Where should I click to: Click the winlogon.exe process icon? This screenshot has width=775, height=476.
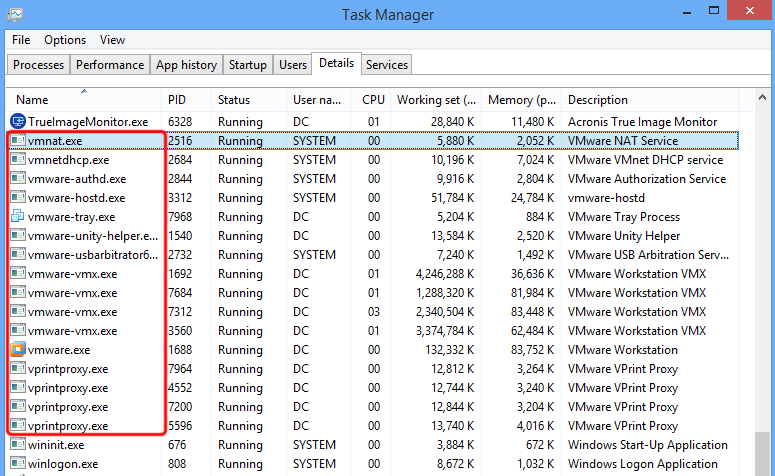(x=18, y=464)
